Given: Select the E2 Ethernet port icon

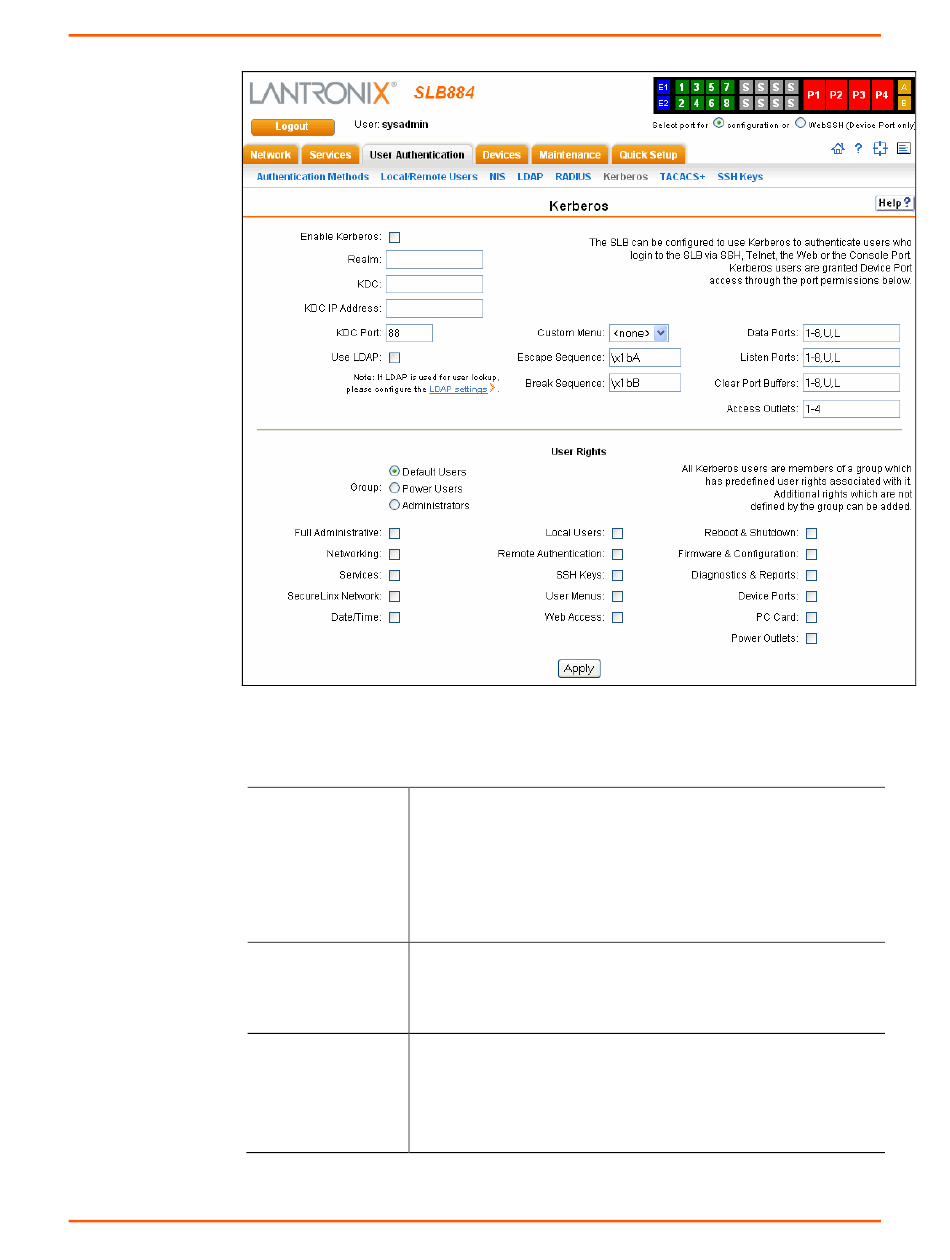Looking at the screenshot, I should 662,103.
